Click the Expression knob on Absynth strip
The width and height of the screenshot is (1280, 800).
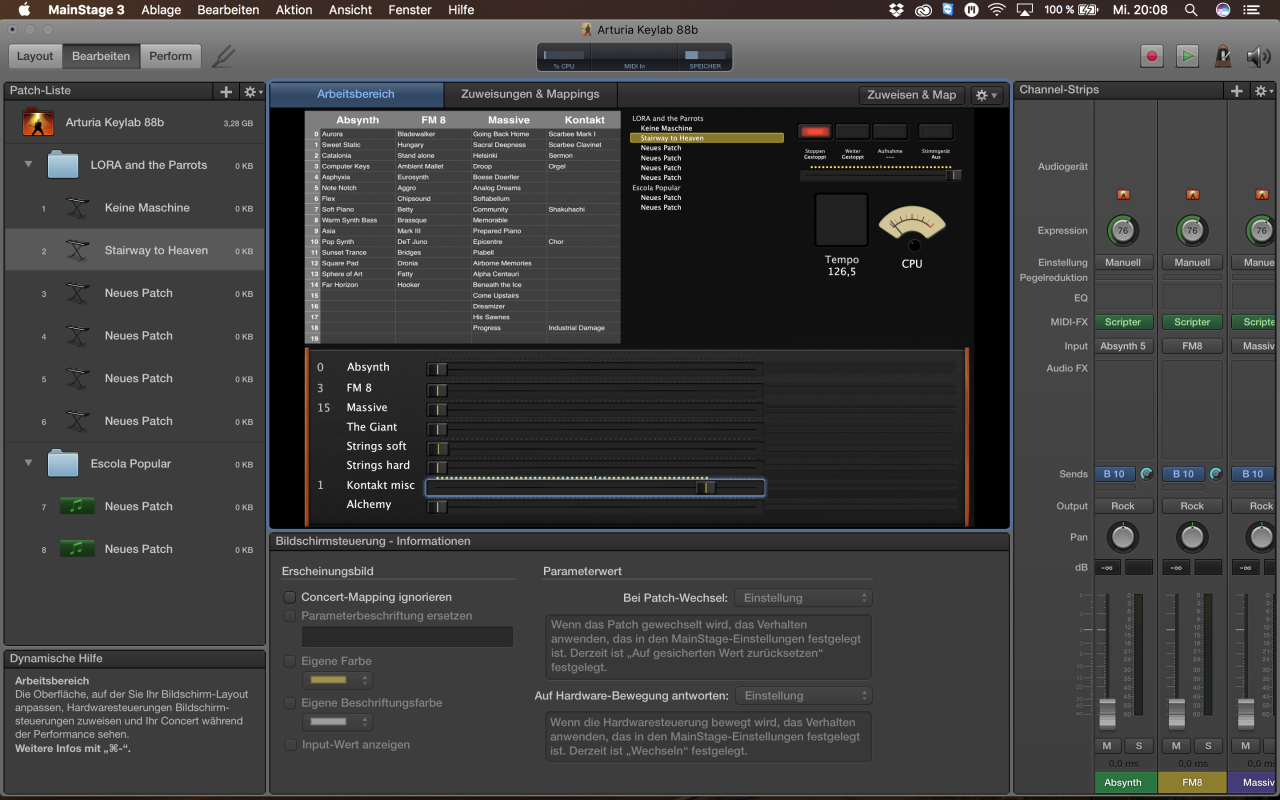[x=1123, y=230]
